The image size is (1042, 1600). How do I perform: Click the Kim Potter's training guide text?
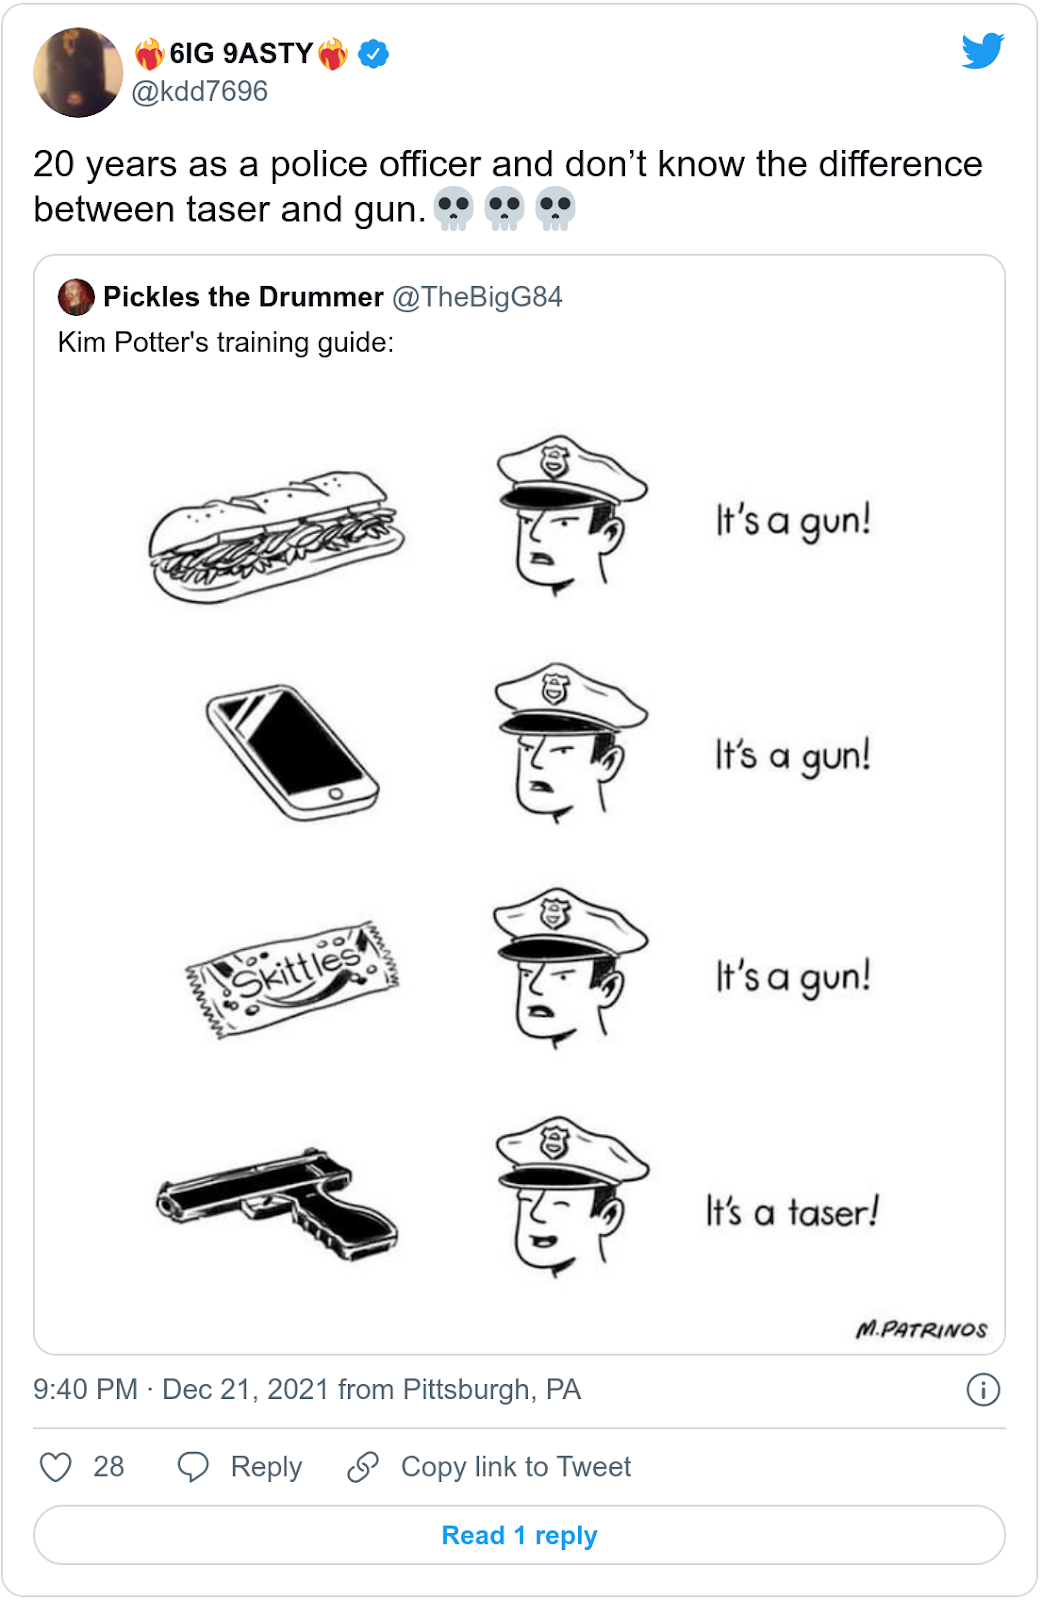[226, 343]
